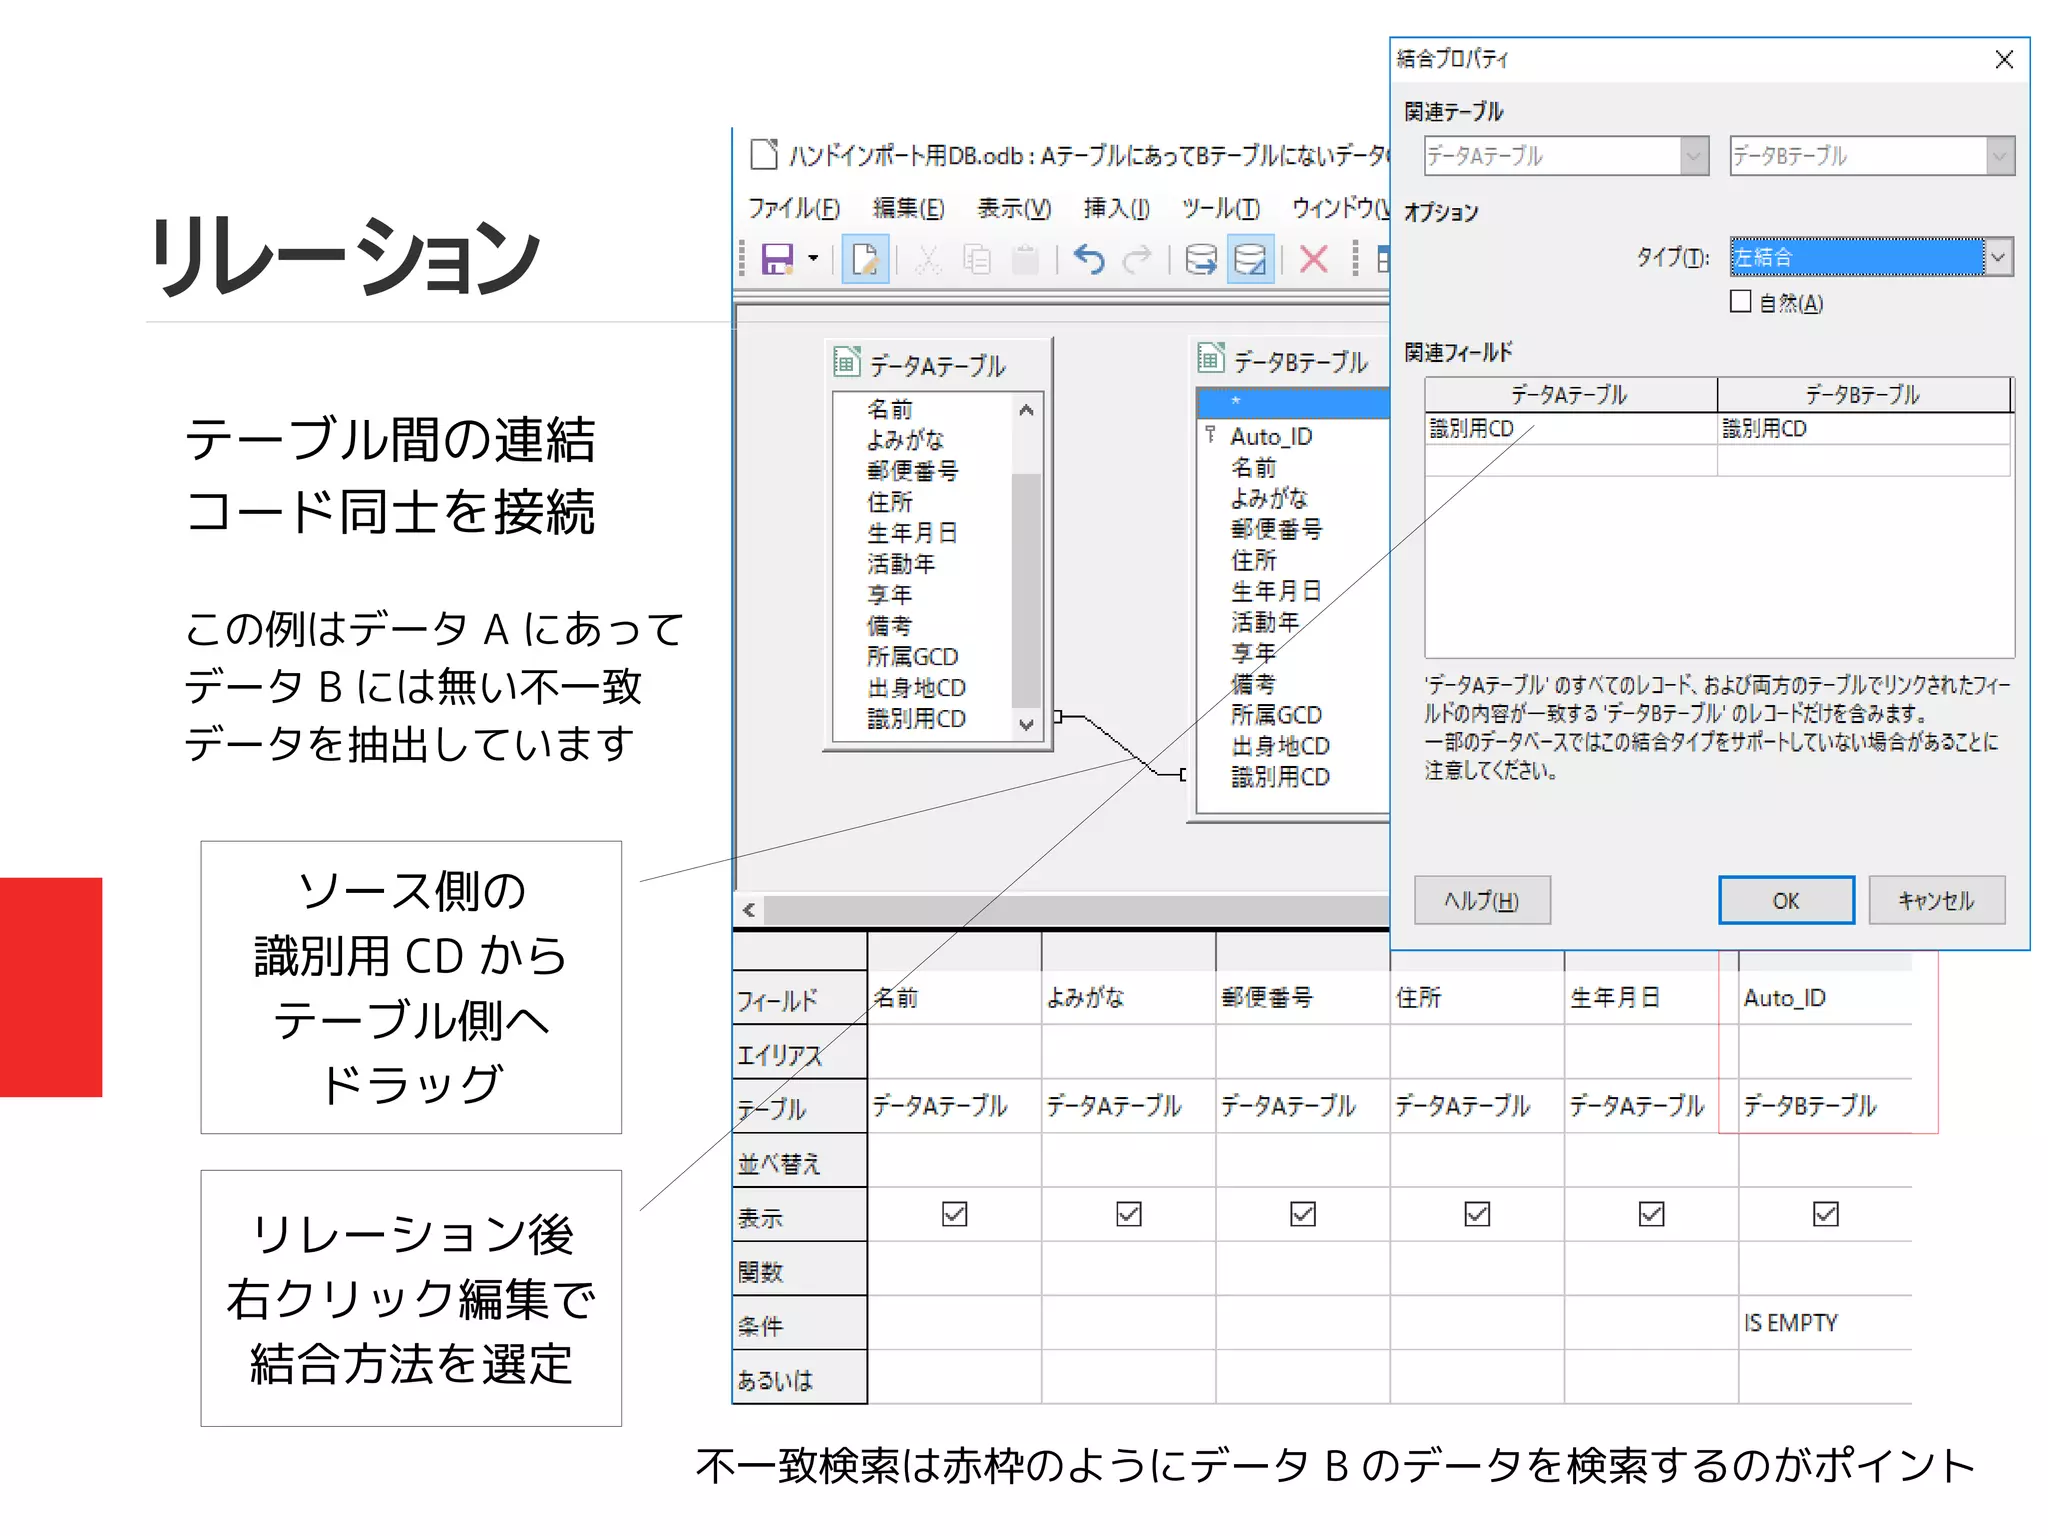Click the OK button in the join dialog
2048x1536 pixels.
[x=1786, y=900]
